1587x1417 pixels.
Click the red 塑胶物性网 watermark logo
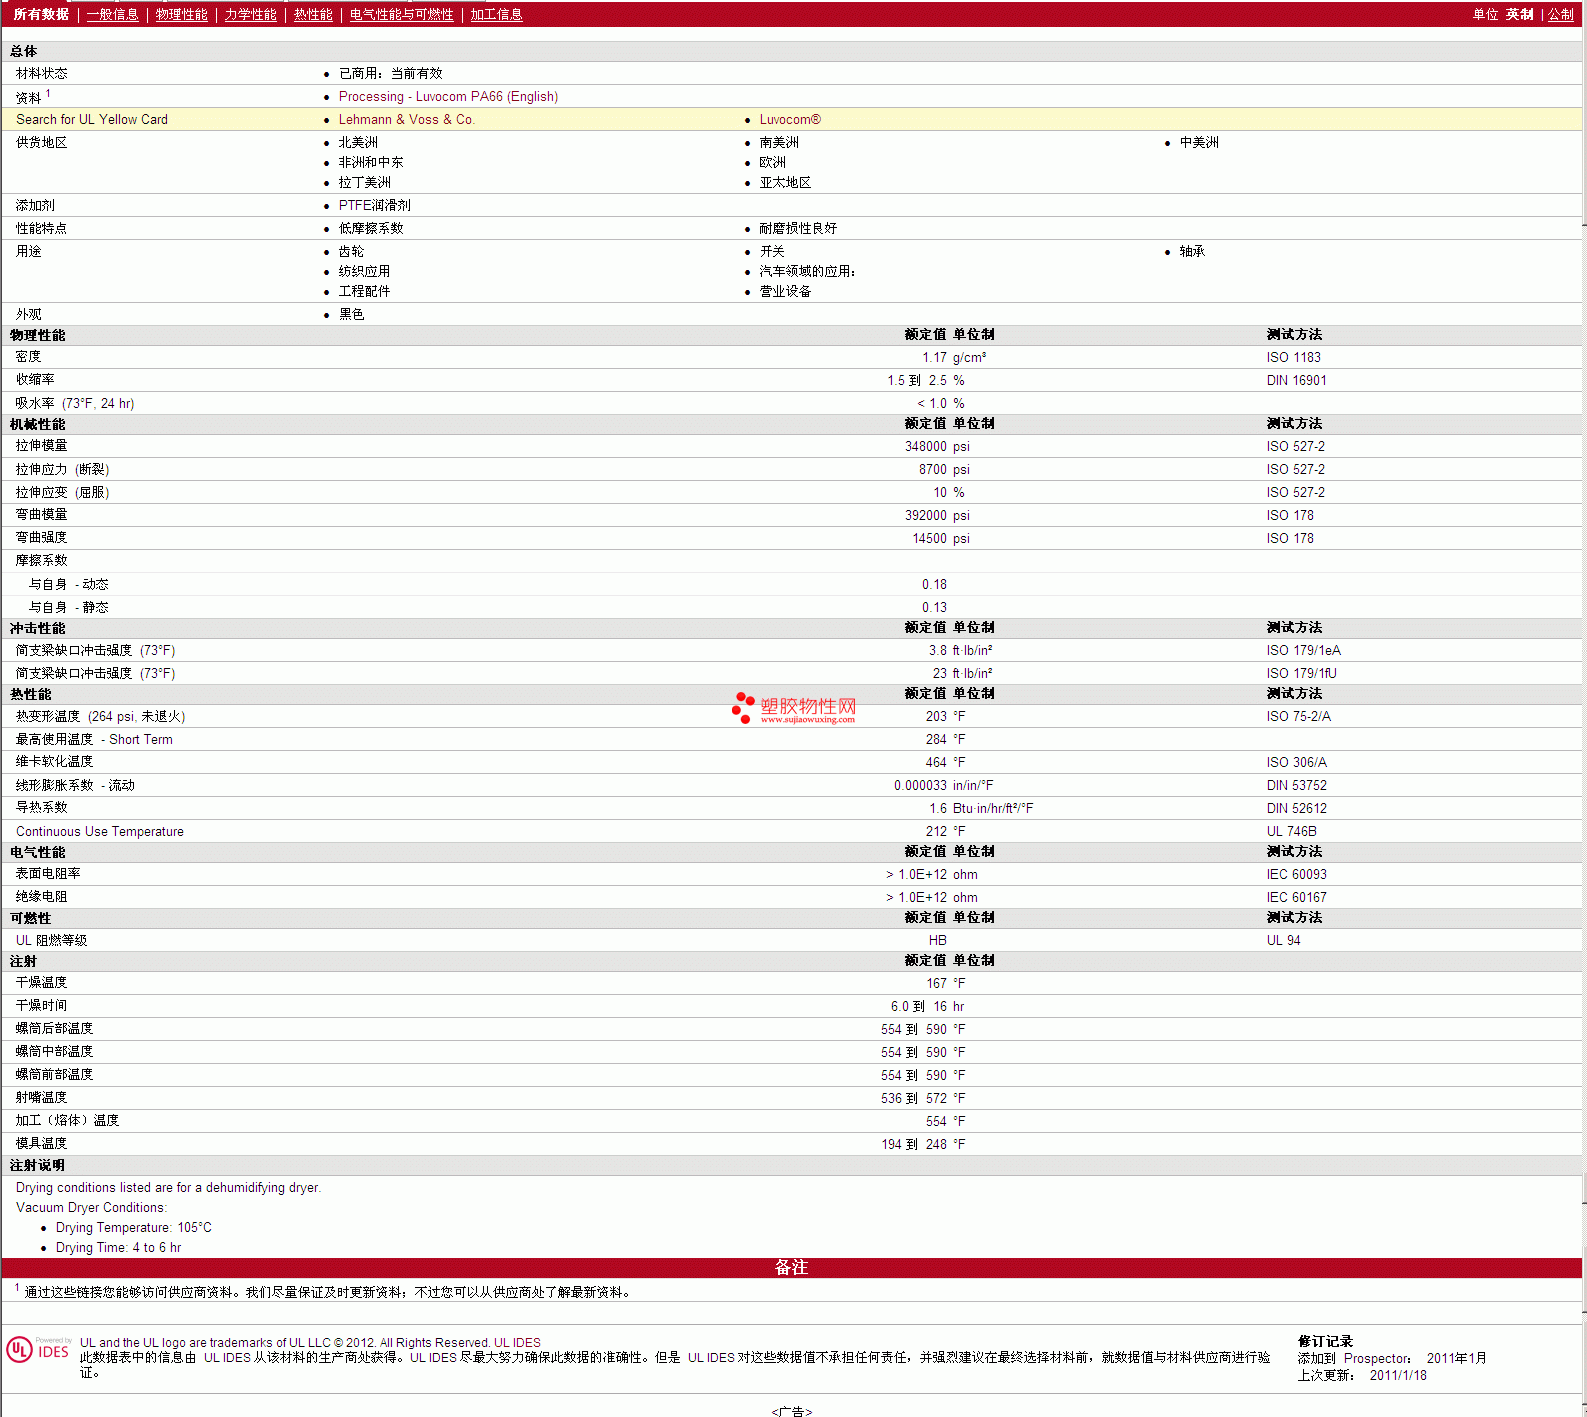pos(795,708)
